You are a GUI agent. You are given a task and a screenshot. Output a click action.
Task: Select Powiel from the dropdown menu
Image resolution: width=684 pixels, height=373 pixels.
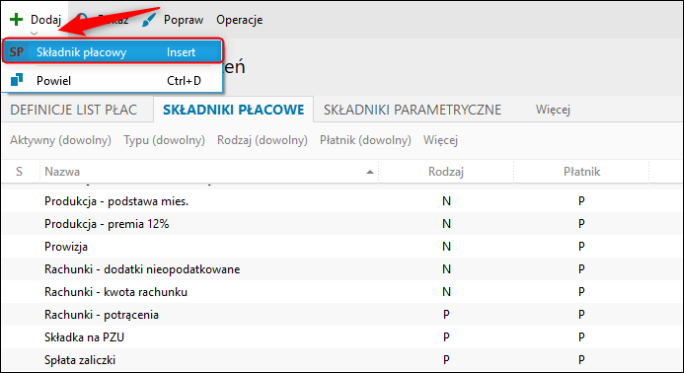coord(113,80)
